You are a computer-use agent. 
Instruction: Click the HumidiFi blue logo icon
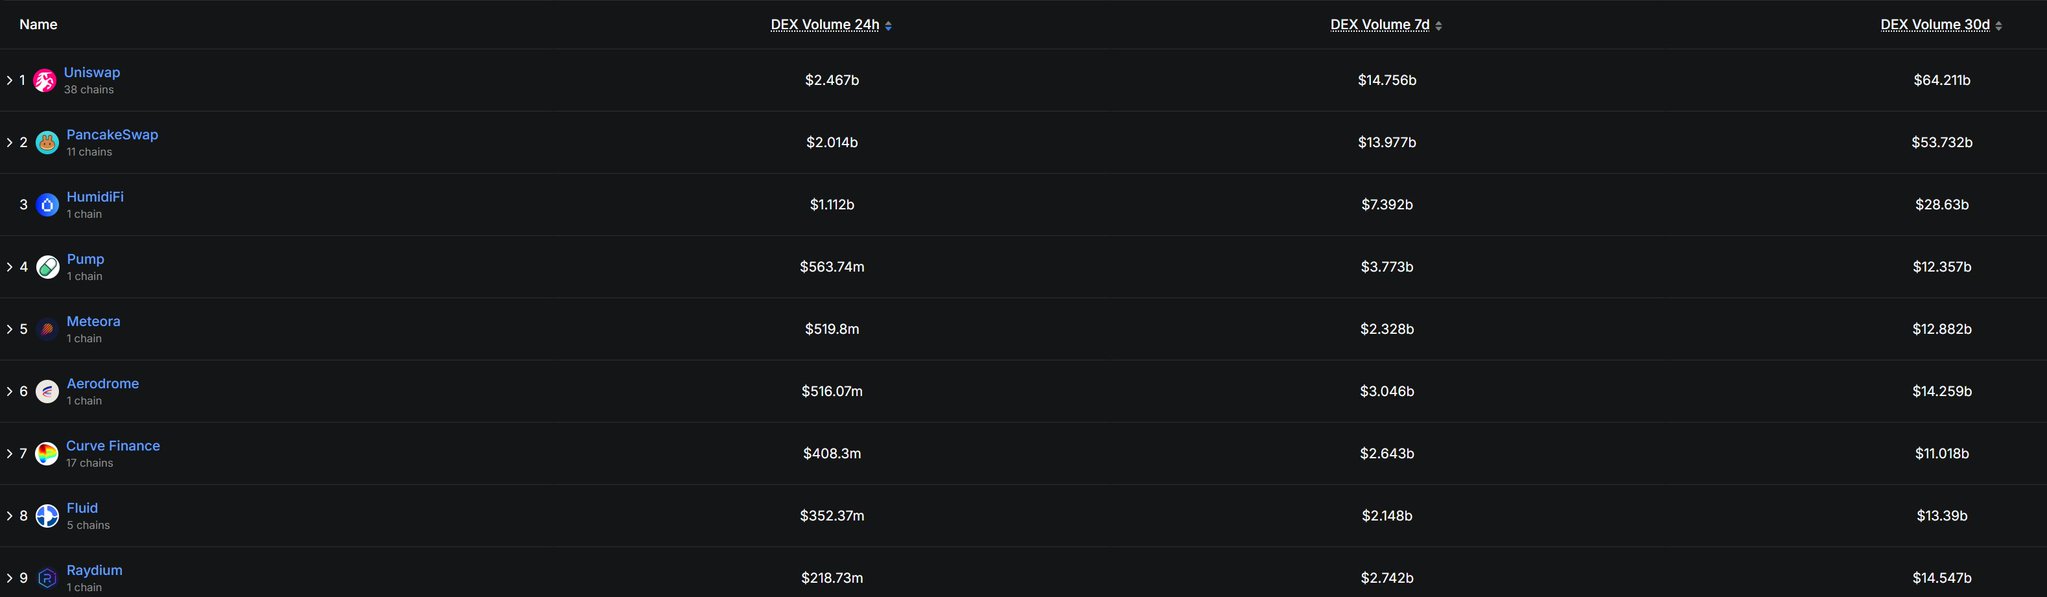pyautogui.click(x=47, y=205)
